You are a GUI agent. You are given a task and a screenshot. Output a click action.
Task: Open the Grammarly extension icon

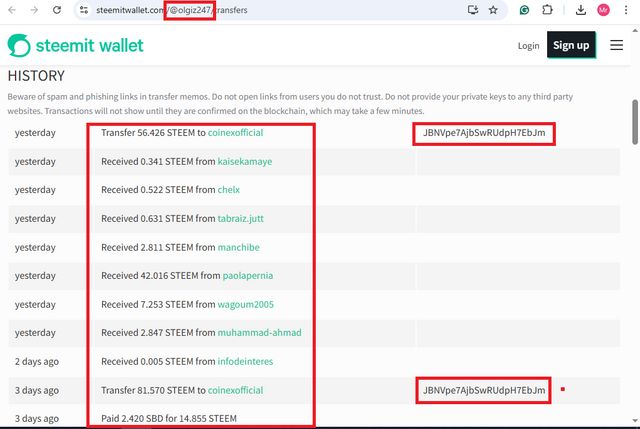pos(524,10)
